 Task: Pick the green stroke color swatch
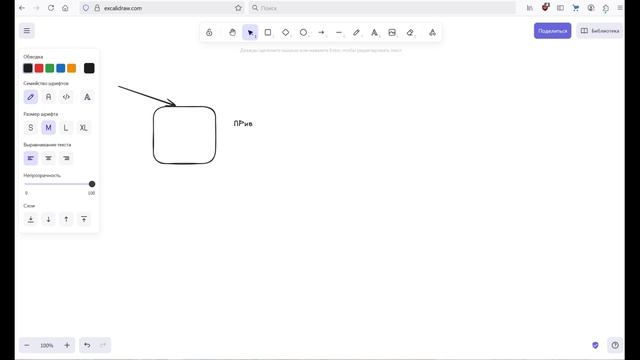pos(50,68)
